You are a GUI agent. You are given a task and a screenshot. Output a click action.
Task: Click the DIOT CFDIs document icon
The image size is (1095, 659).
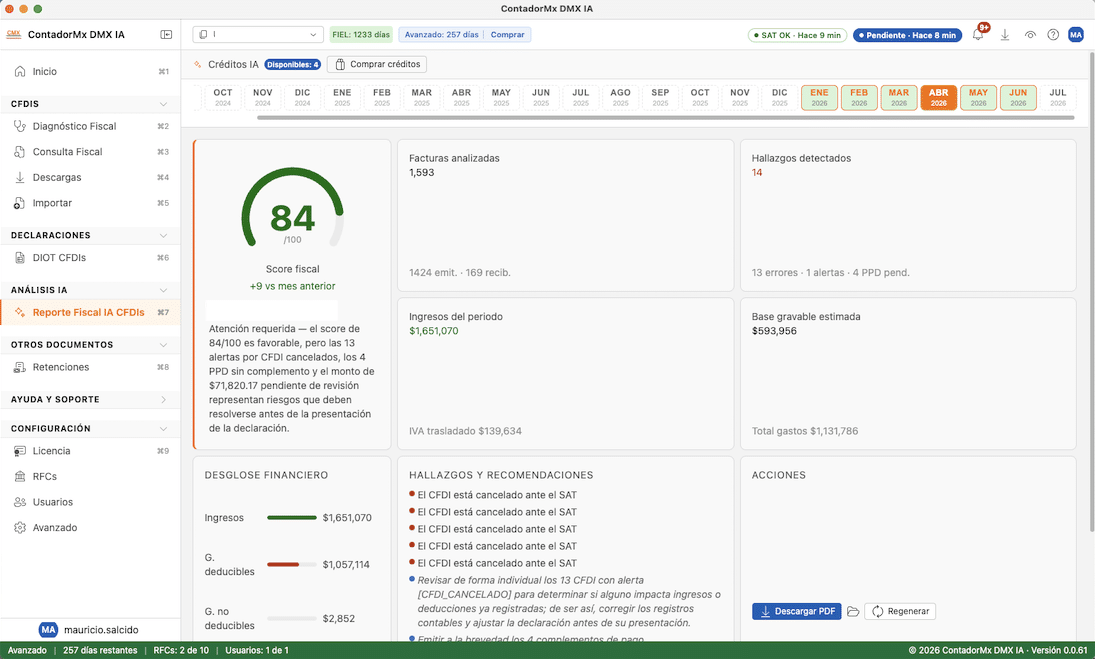click(x=20, y=258)
